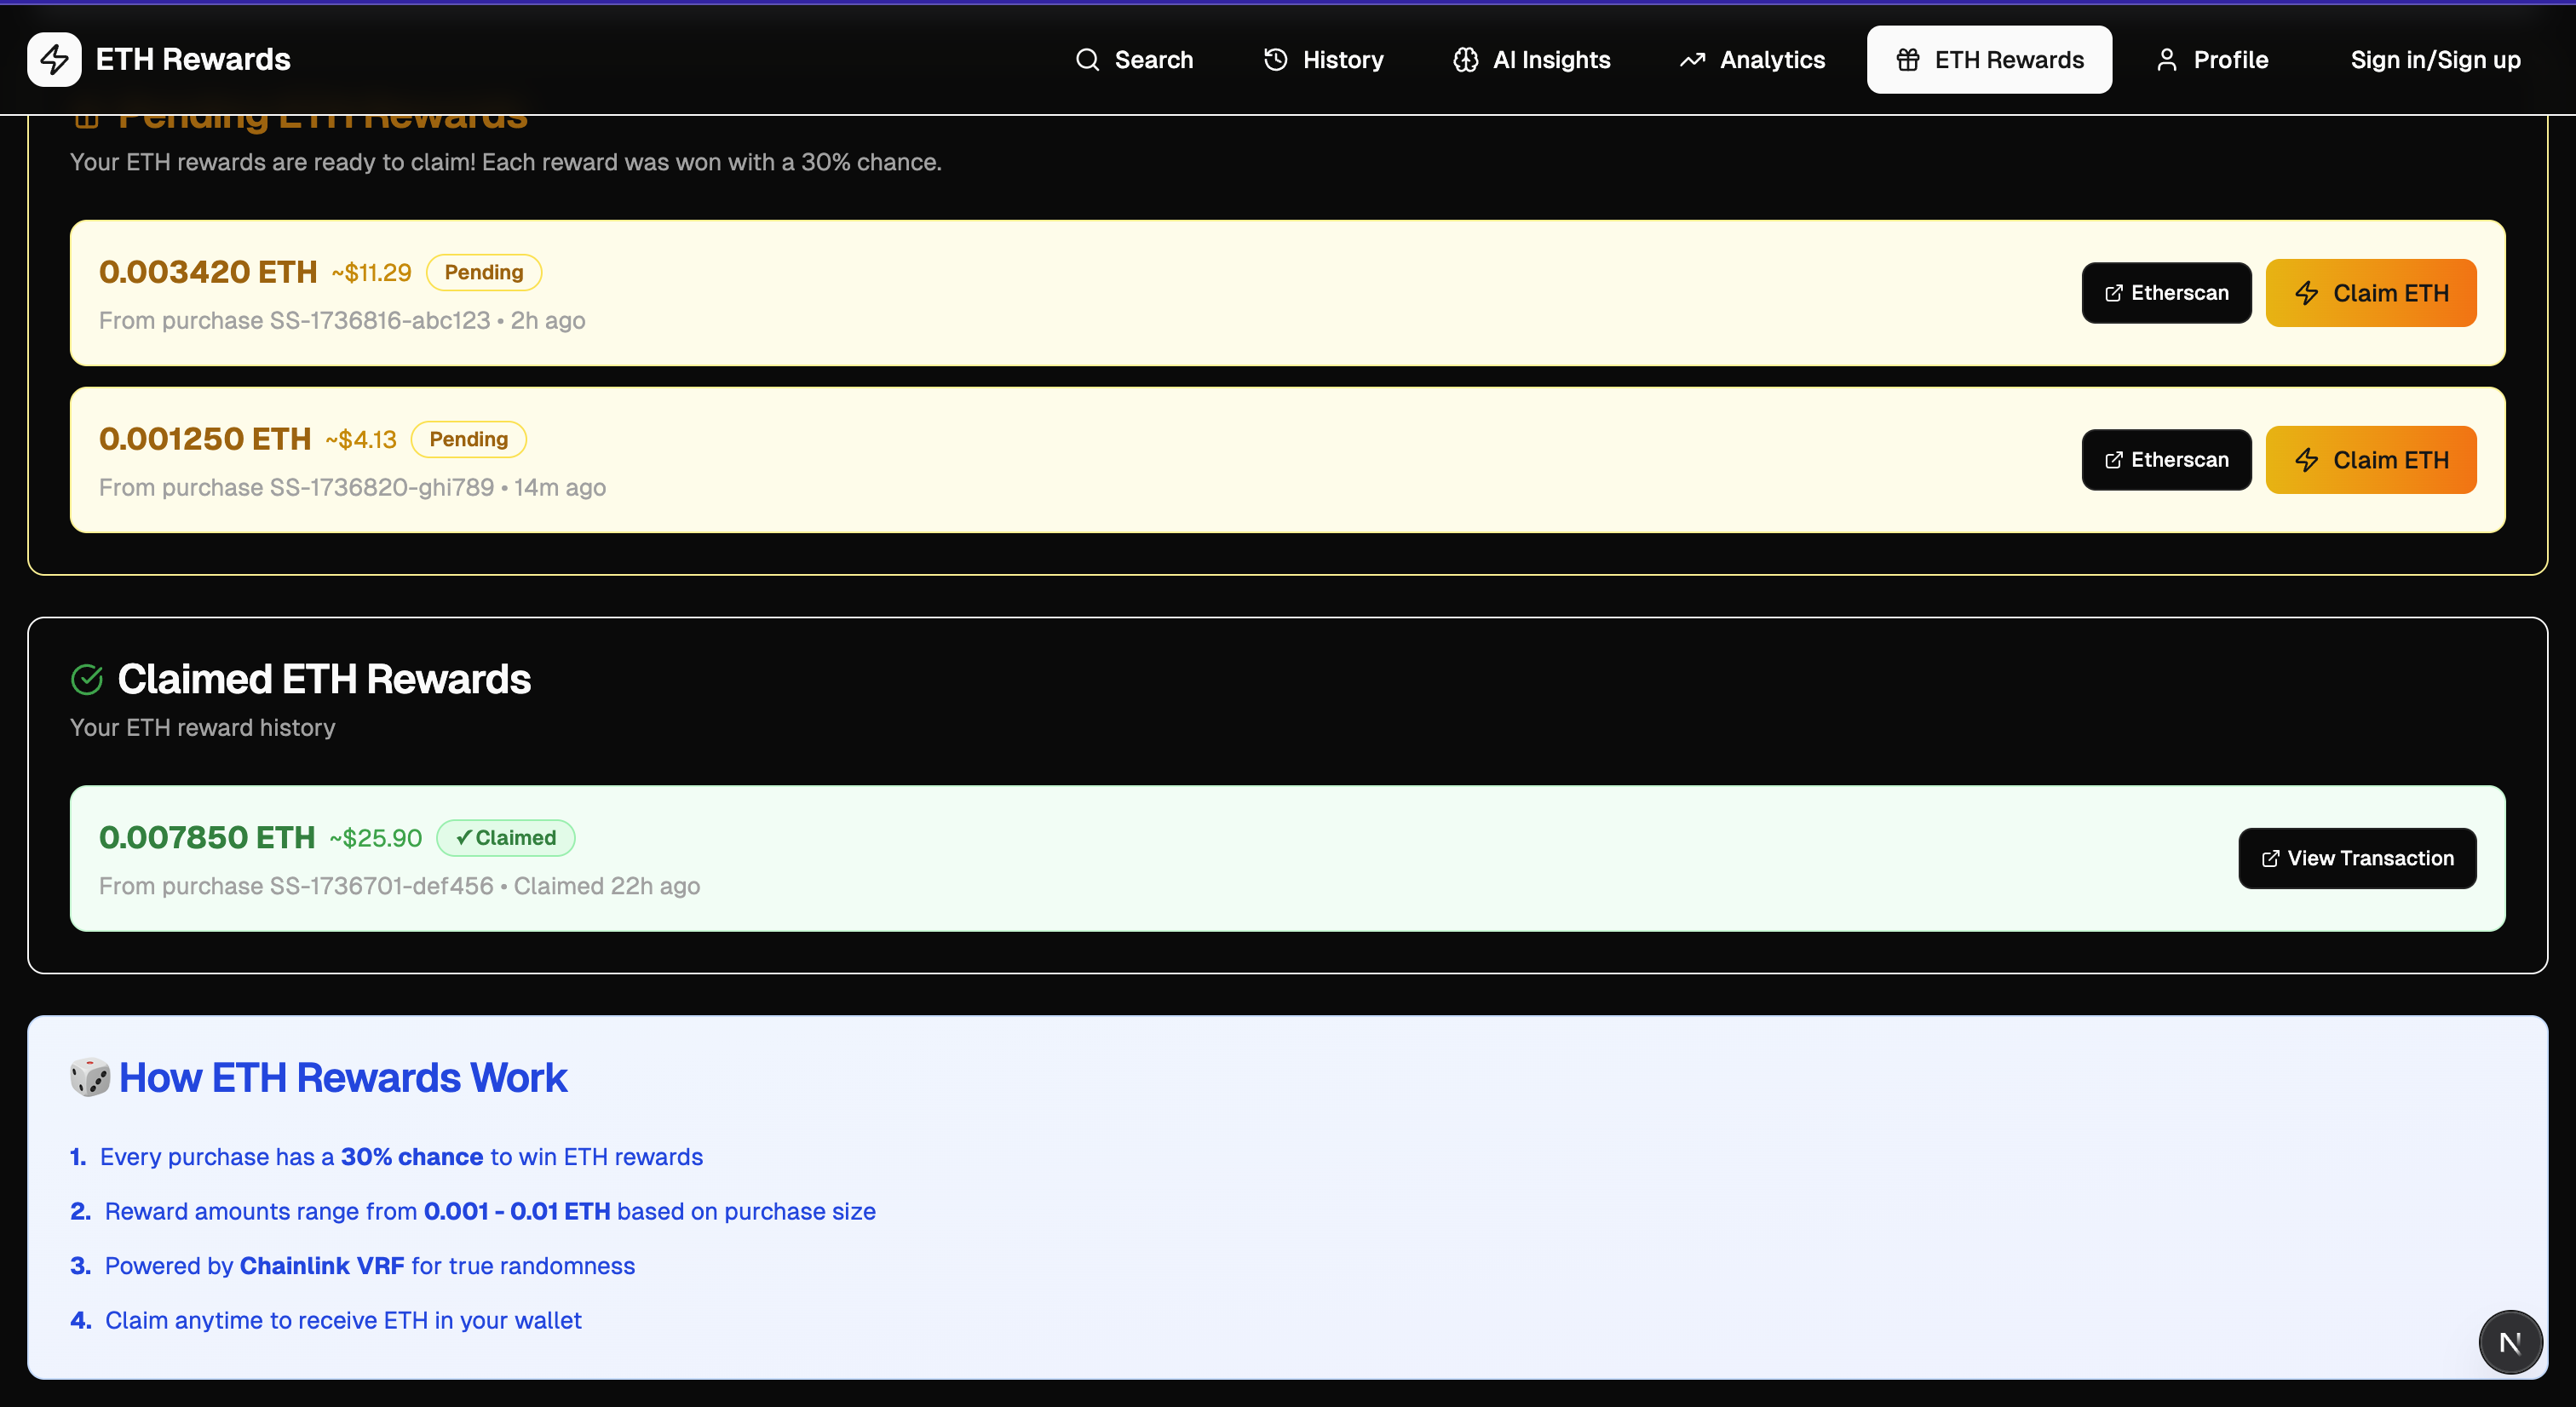Open Etherscan for purchase SS-1736820-ghi789
Image resolution: width=2576 pixels, height=1407 pixels.
[2166, 460]
